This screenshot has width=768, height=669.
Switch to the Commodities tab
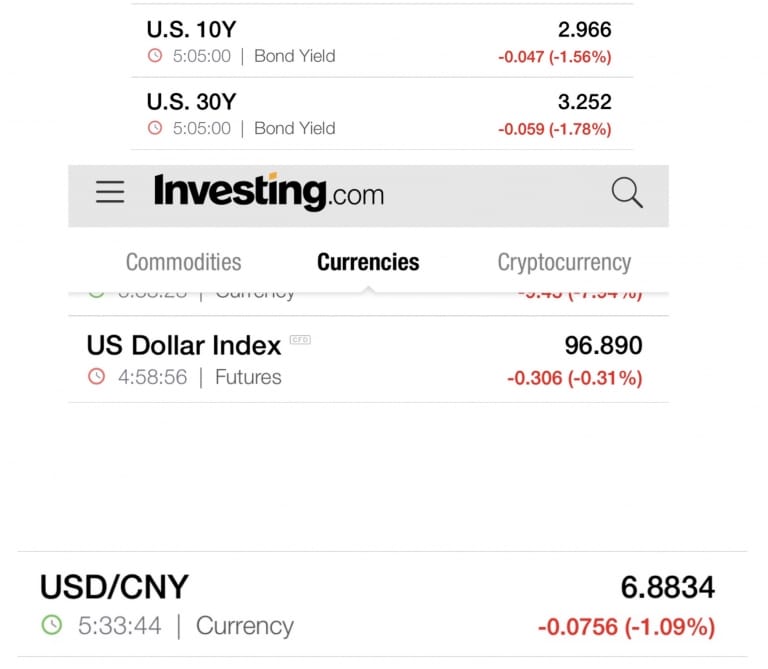pos(184,262)
